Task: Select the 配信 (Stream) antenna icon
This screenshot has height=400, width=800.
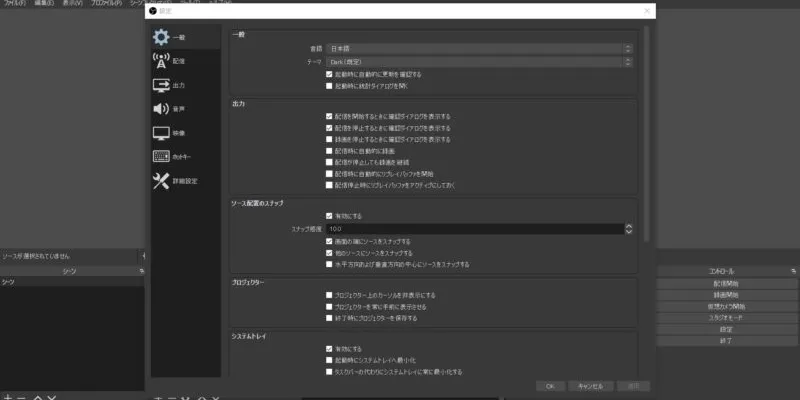Action: pyautogui.click(x=161, y=61)
